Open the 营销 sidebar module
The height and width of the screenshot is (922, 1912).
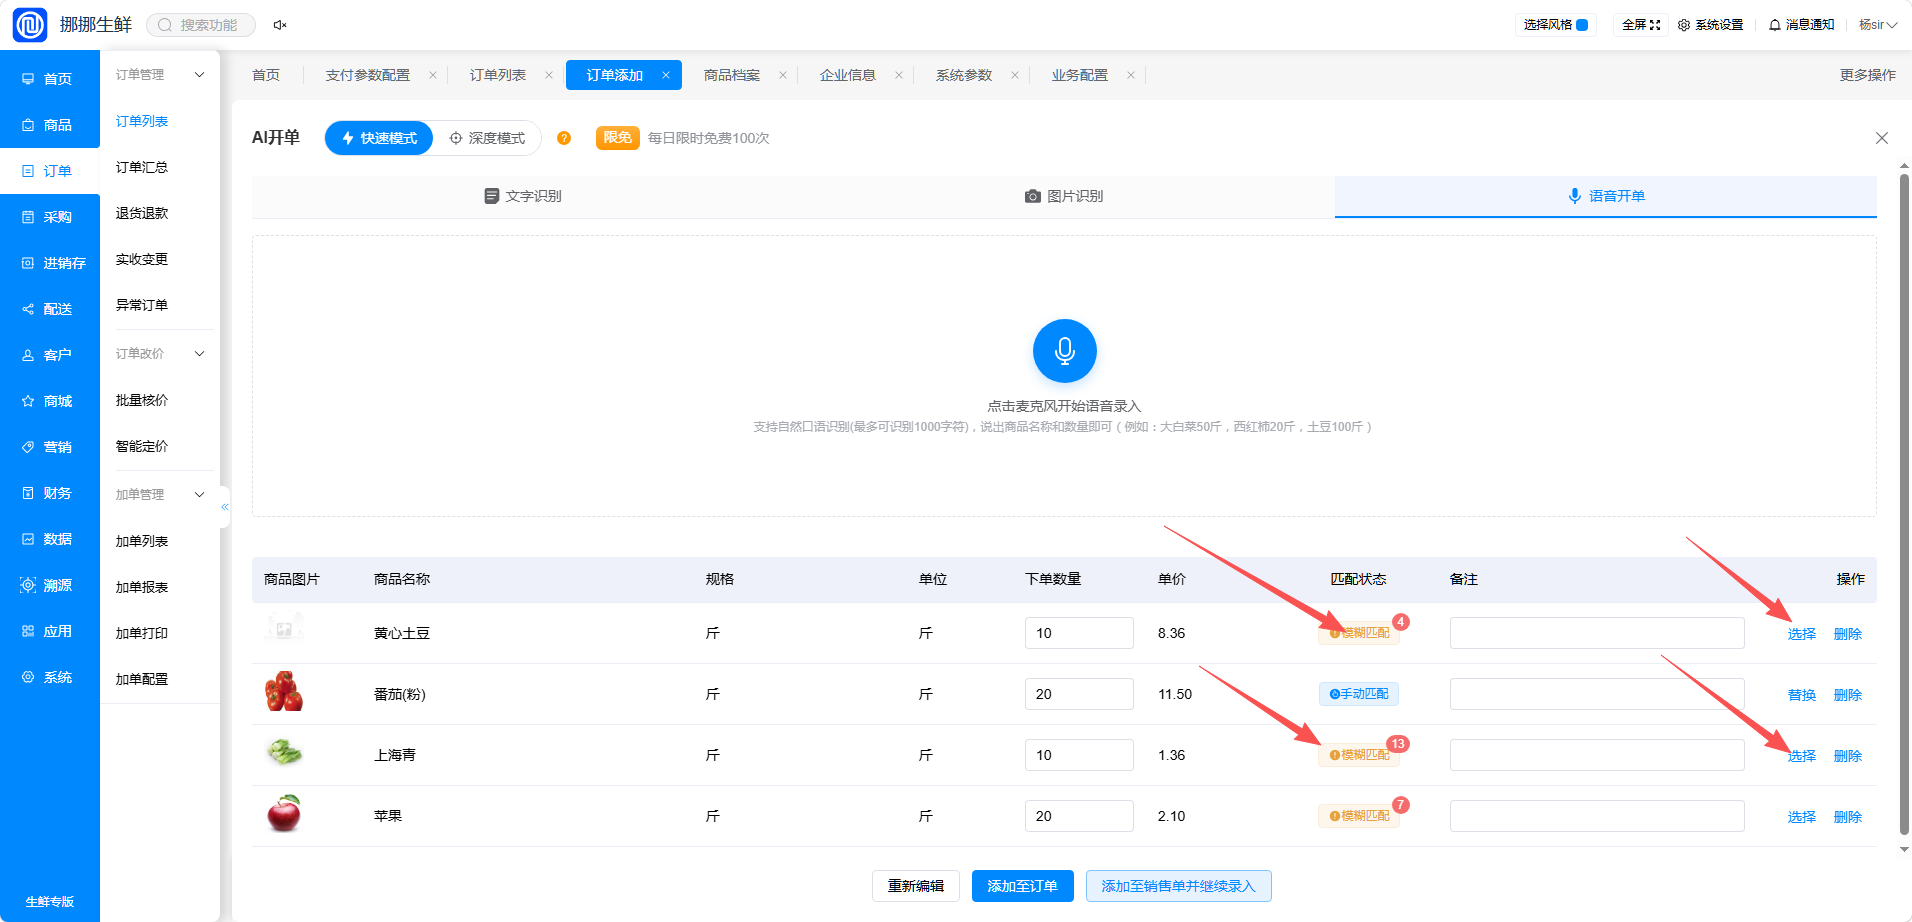point(50,447)
